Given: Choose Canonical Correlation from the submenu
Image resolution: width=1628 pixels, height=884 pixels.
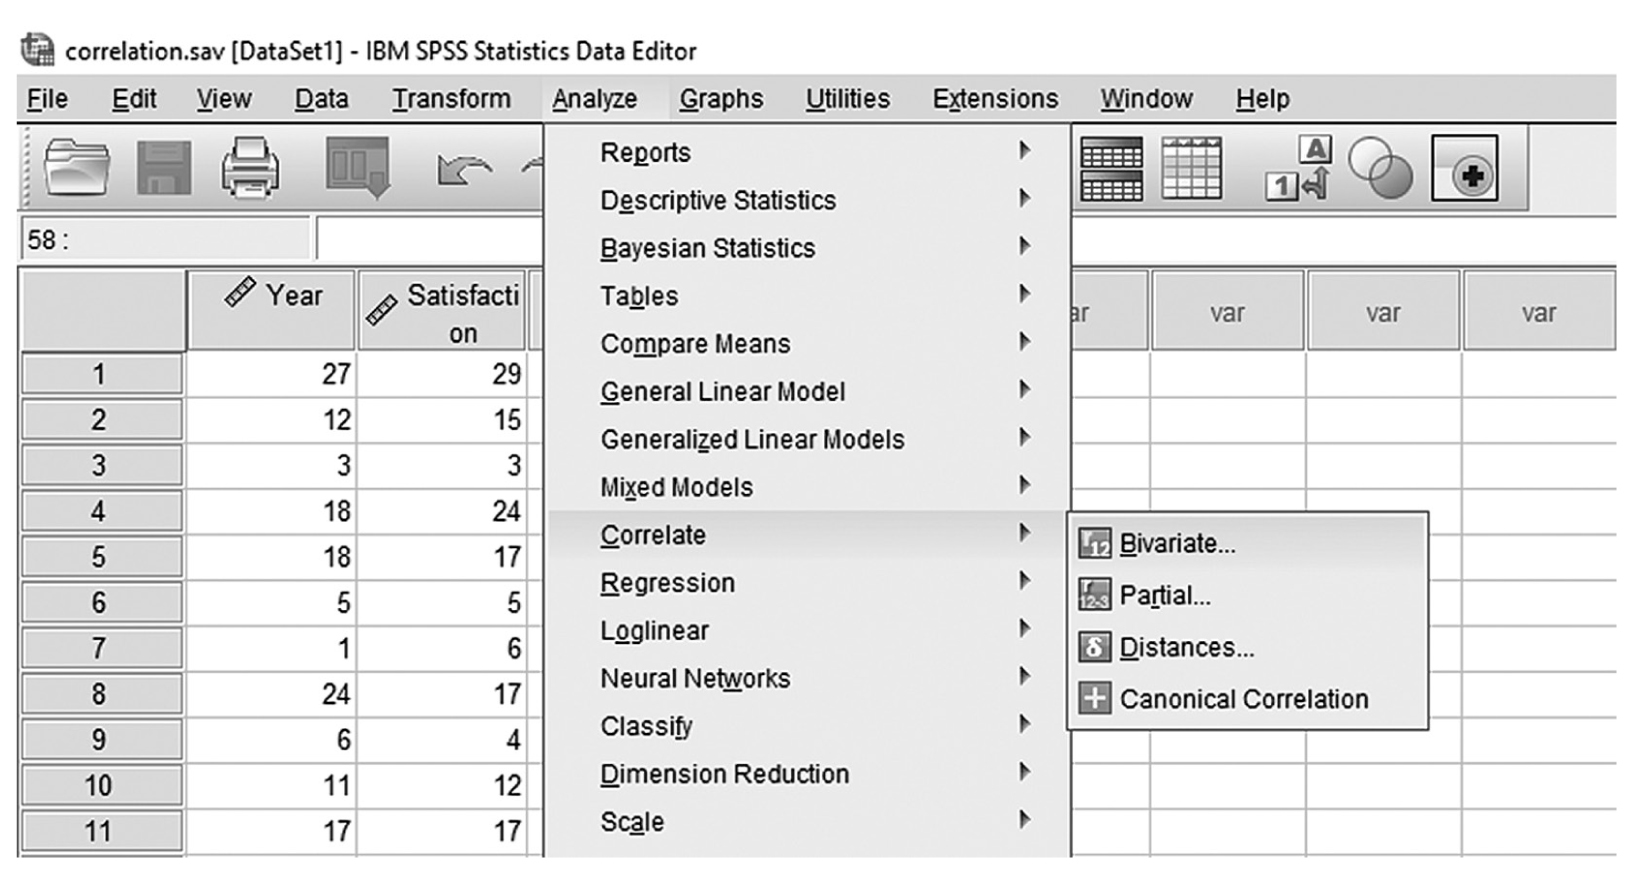Looking at the screenshot, I should point(1248,699).
